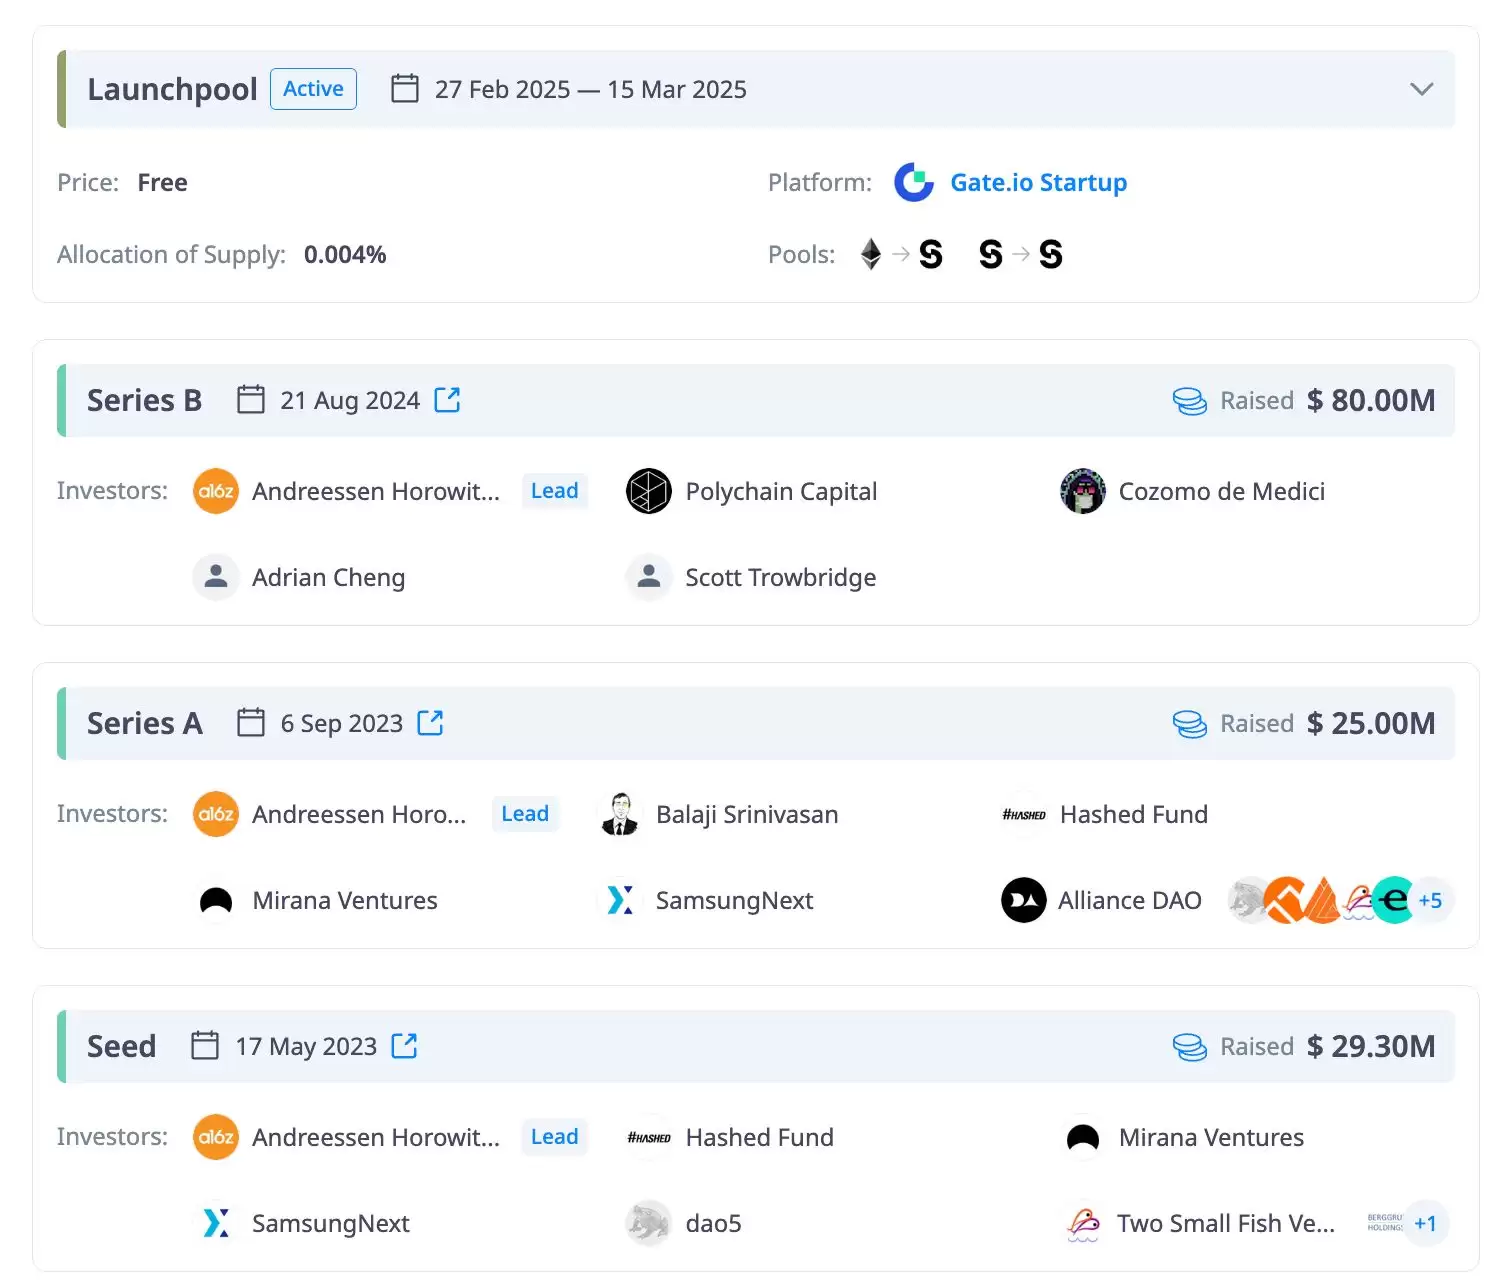Open the Series B external source link icon
1496x1286 pixels.
point(447,400)
